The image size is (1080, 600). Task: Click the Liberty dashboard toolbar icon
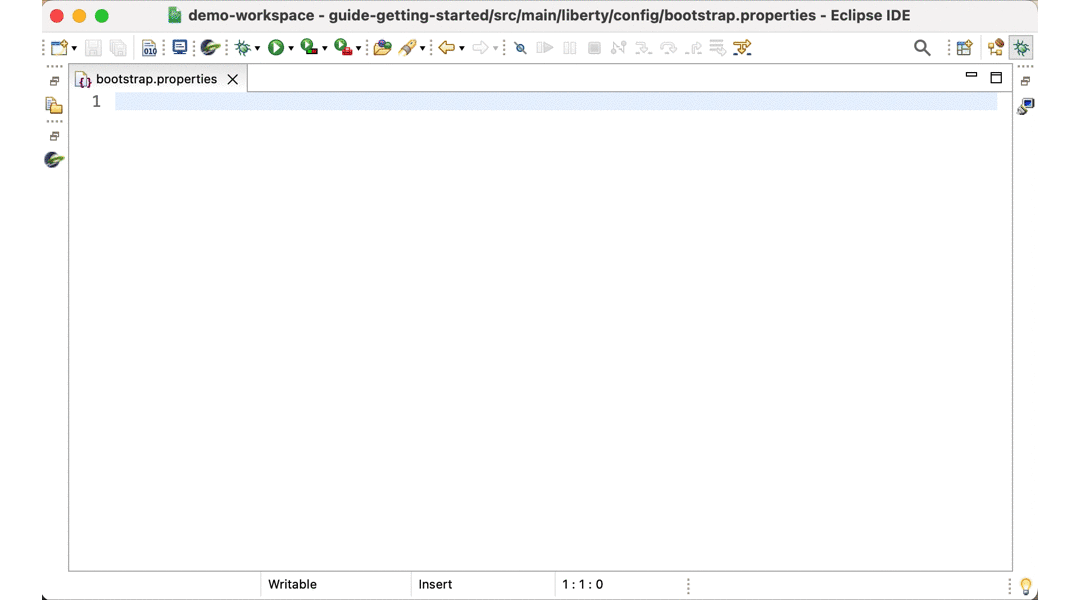[210, 48]
